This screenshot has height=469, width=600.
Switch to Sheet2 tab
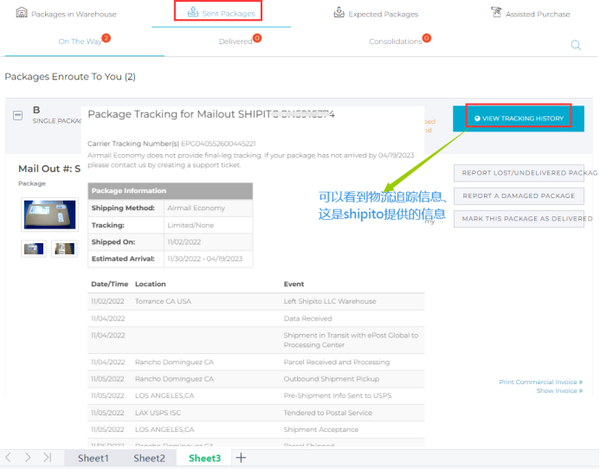(149, 458)
